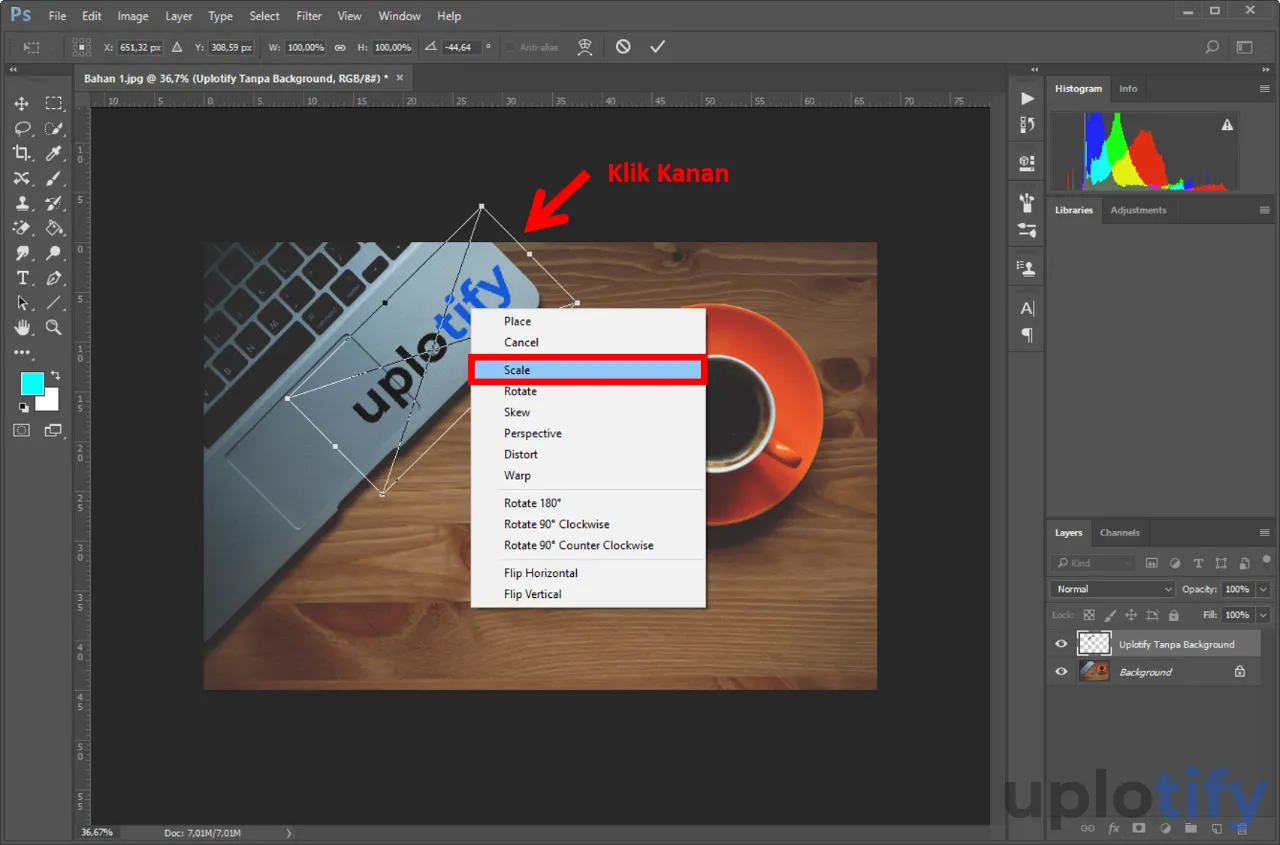
Task: Open the Opacity slider arrow
Action: click(x=1263, y=589)
